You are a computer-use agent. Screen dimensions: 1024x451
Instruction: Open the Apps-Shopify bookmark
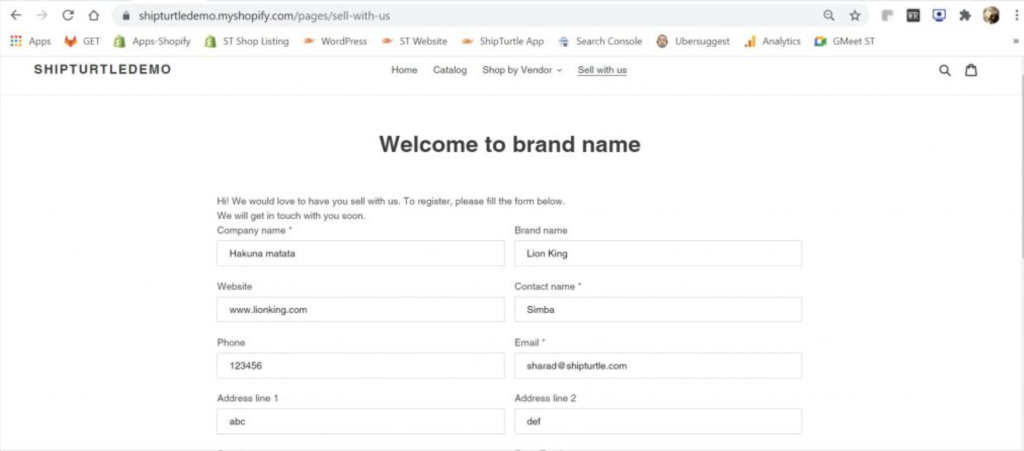(x=152, y=41)
